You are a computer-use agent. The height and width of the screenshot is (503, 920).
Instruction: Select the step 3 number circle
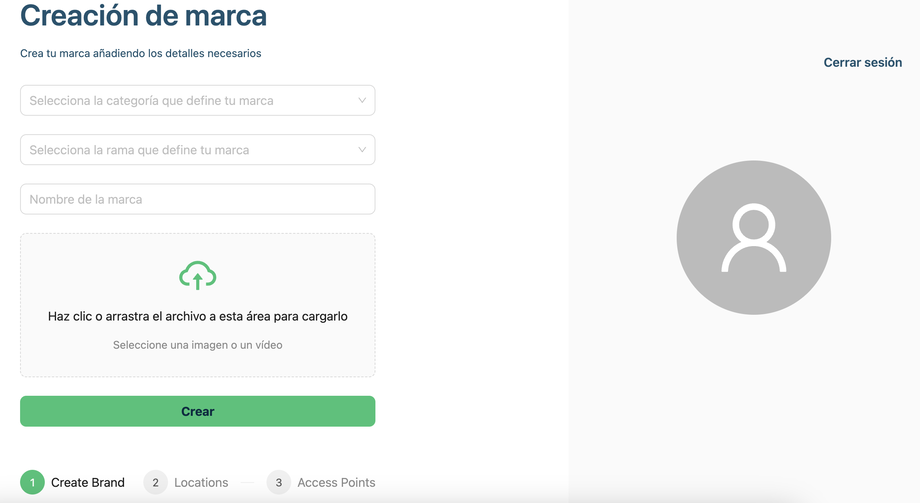pyautogui.click(x=279, y=482)
